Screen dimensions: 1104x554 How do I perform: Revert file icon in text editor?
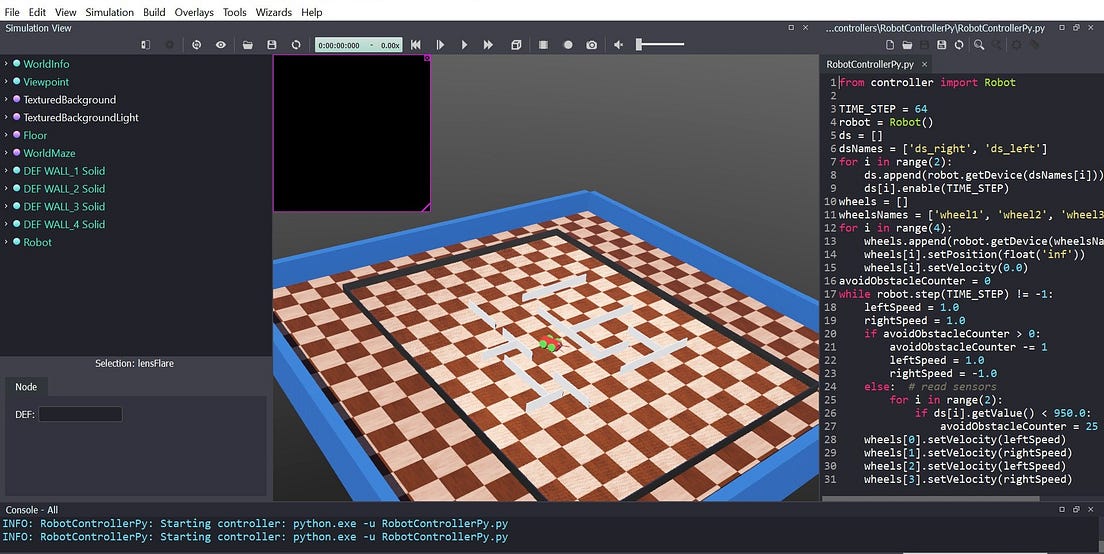pos(959,44)
